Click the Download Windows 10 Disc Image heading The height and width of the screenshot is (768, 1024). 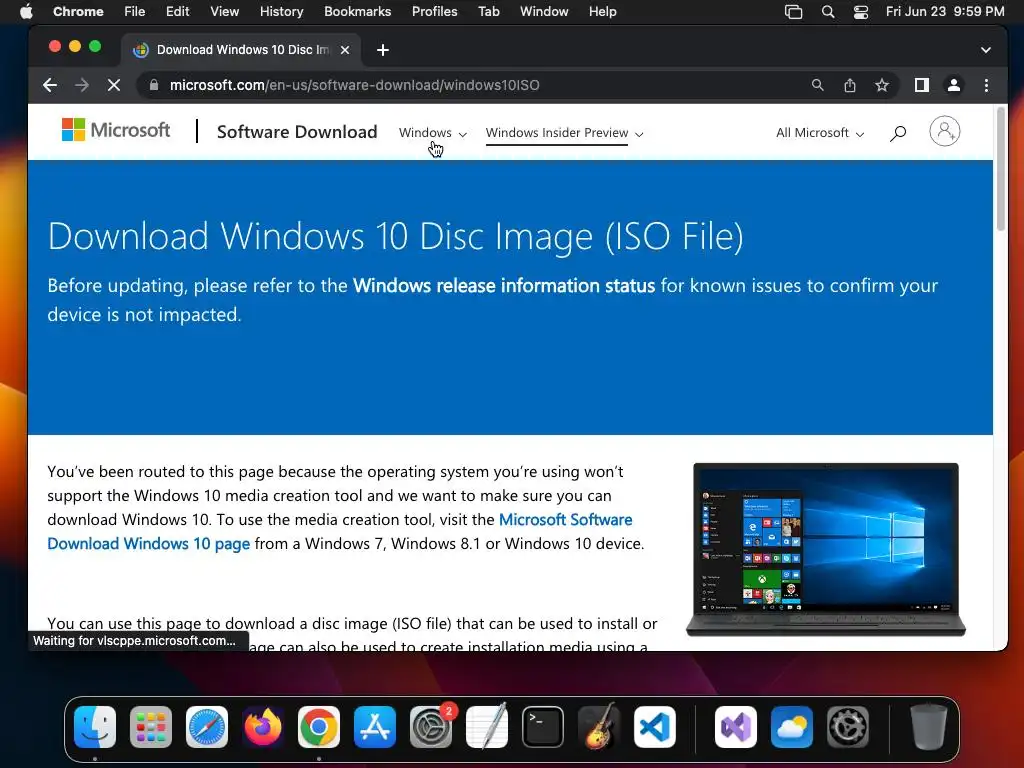tap(396, 236)
